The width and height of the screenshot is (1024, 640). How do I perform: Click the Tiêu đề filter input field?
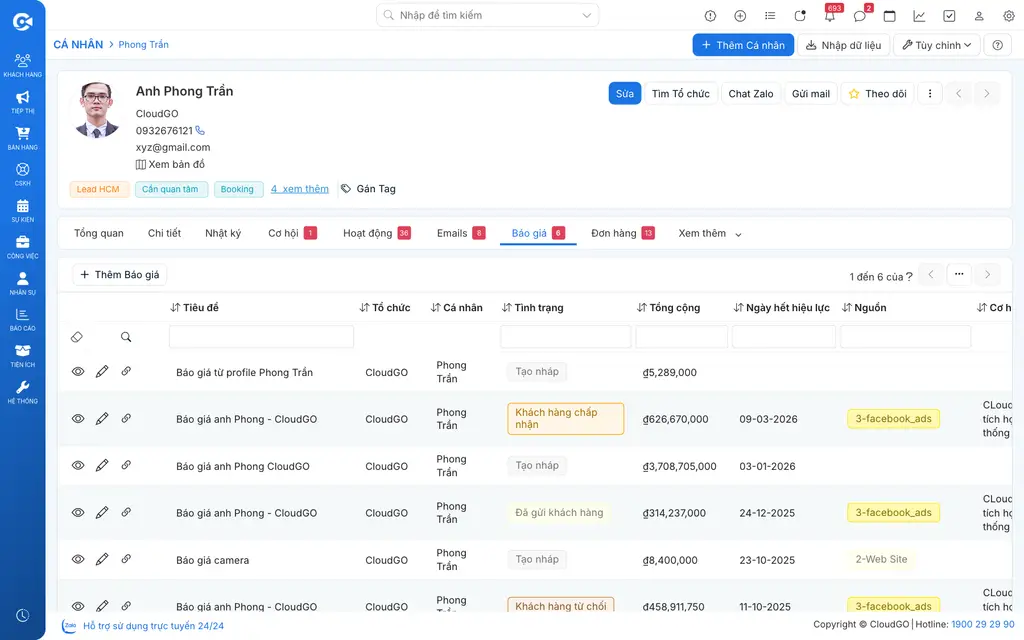click(261, 337)
